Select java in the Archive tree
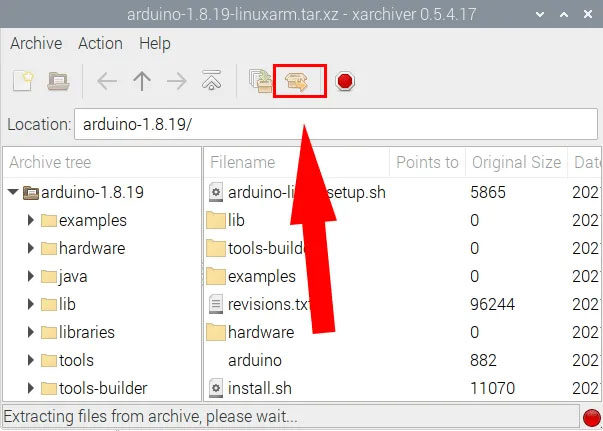The width and height of the screenshot is (603, 431). (x=73, y=277)
